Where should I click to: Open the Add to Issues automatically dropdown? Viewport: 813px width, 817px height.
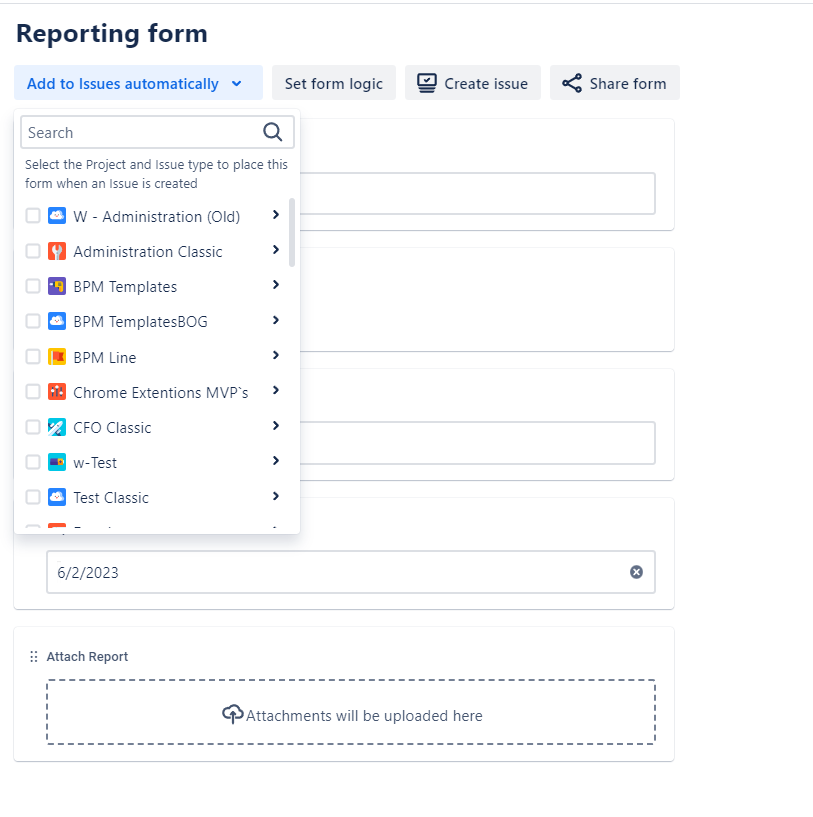tap(137, 82)
